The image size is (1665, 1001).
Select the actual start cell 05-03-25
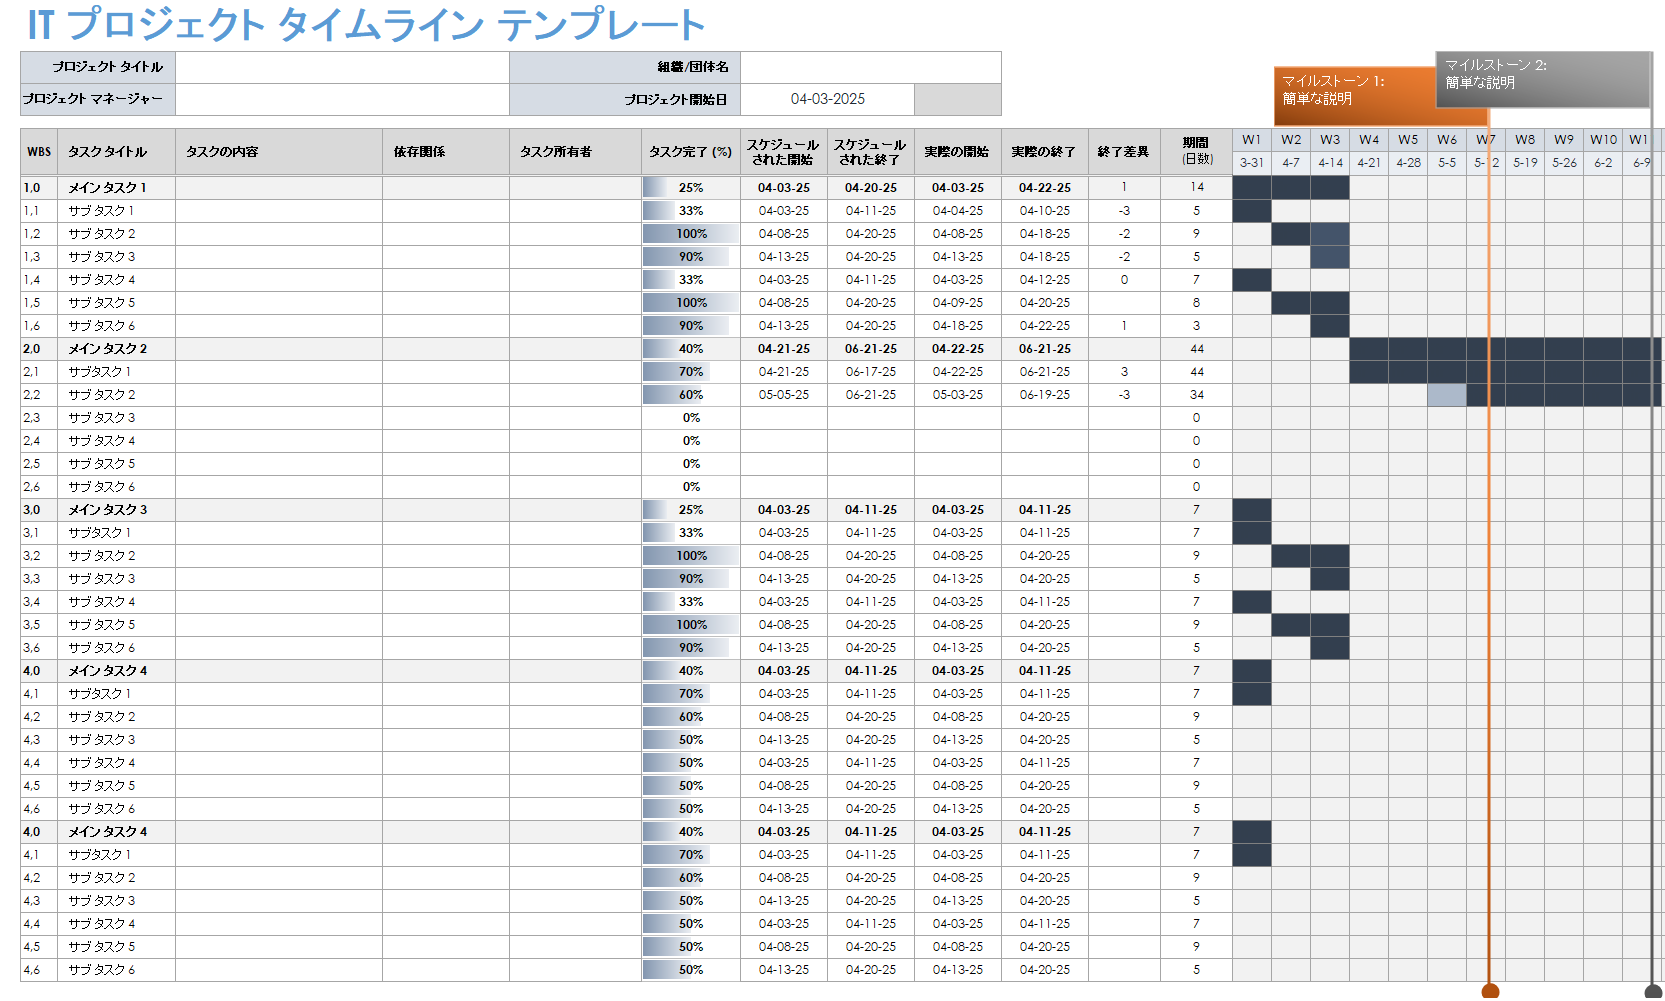click(x=958, y=394)
